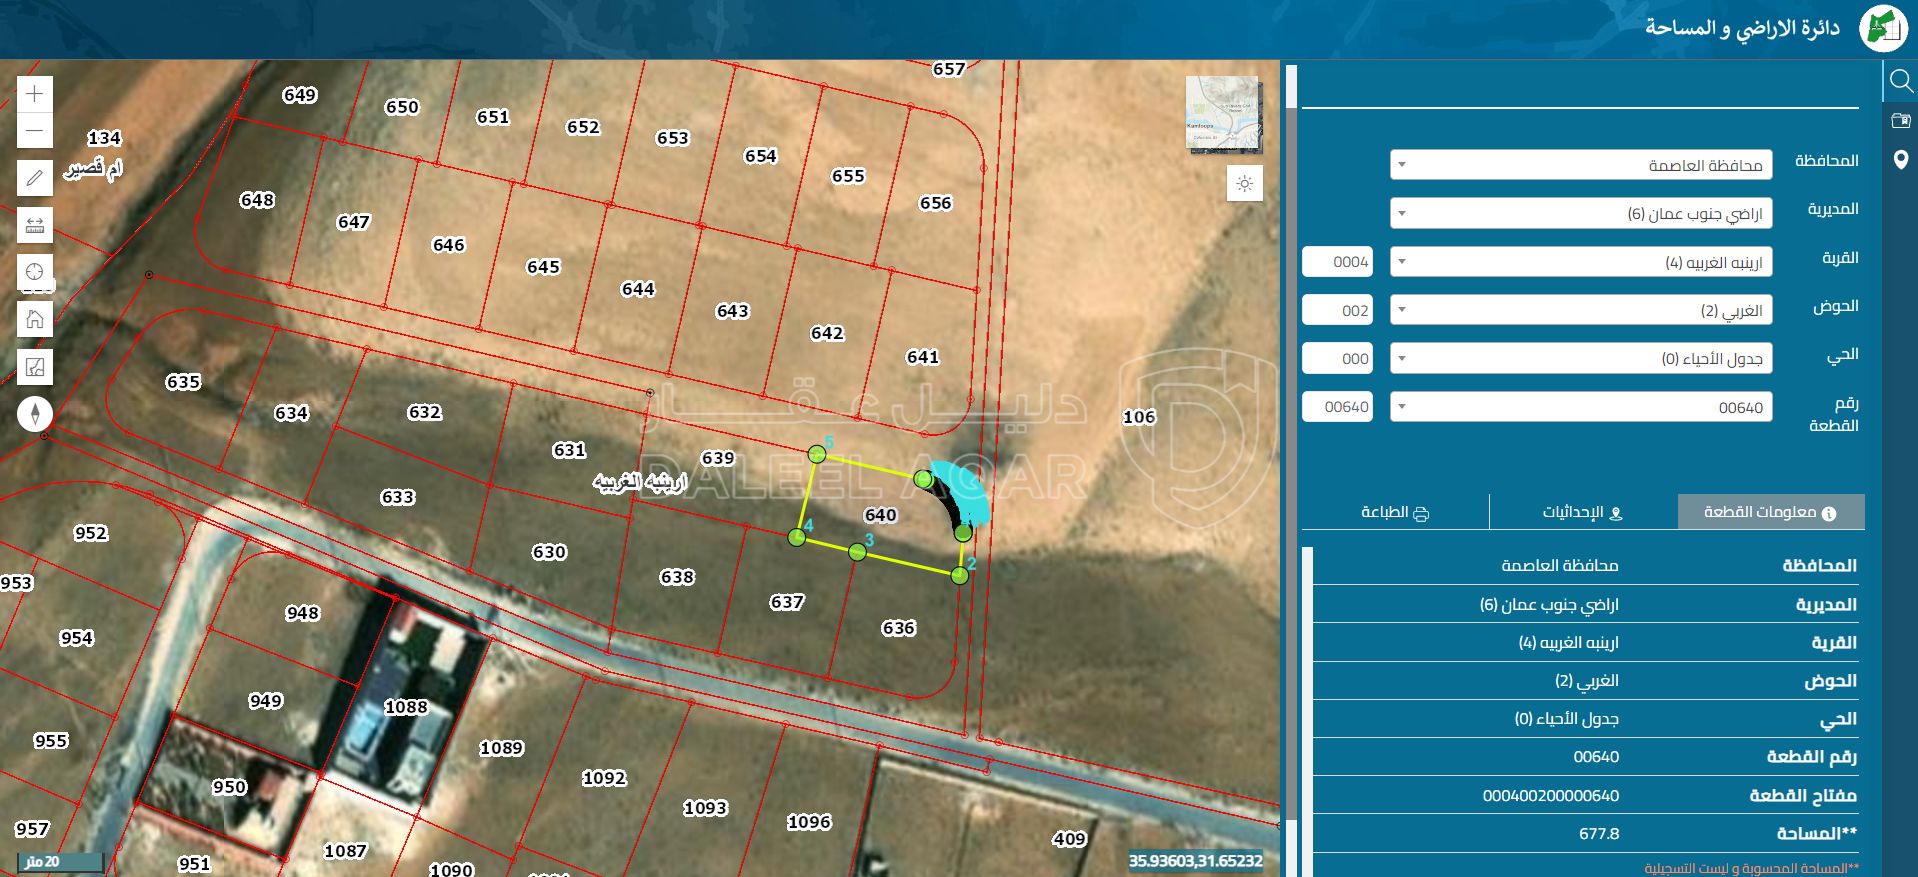The width and height of the screenshot is (1918, 877).
Task: Open the location pin sidebar panel
Action: click(1900, 160)
